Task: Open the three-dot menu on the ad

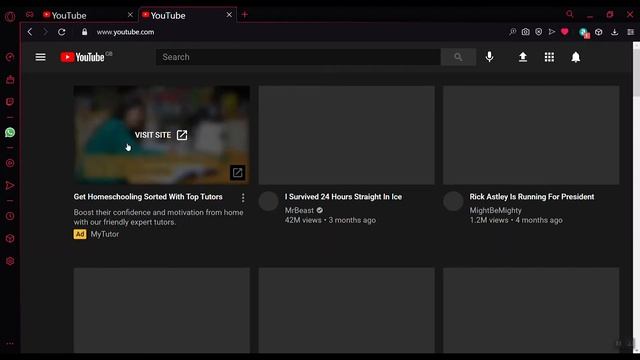Action: coord(243,198)
